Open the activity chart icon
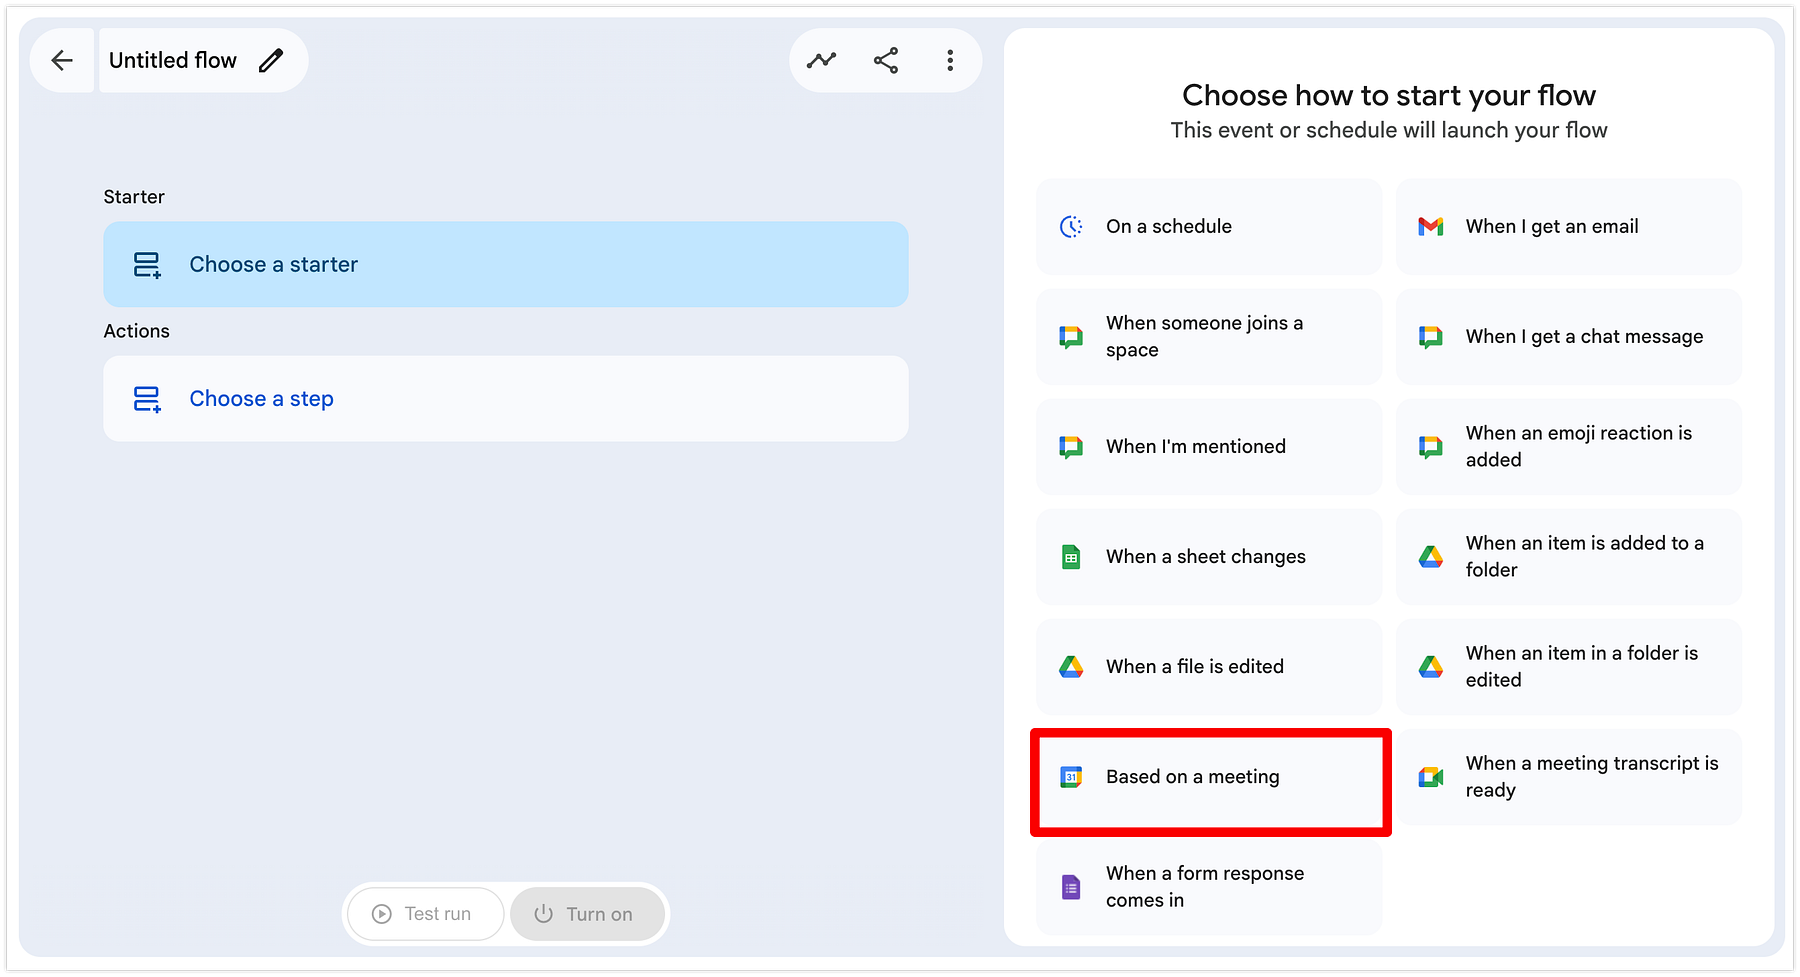Image resolution: width=1800 pixels, height=977 pixels. tap(821, 61)
